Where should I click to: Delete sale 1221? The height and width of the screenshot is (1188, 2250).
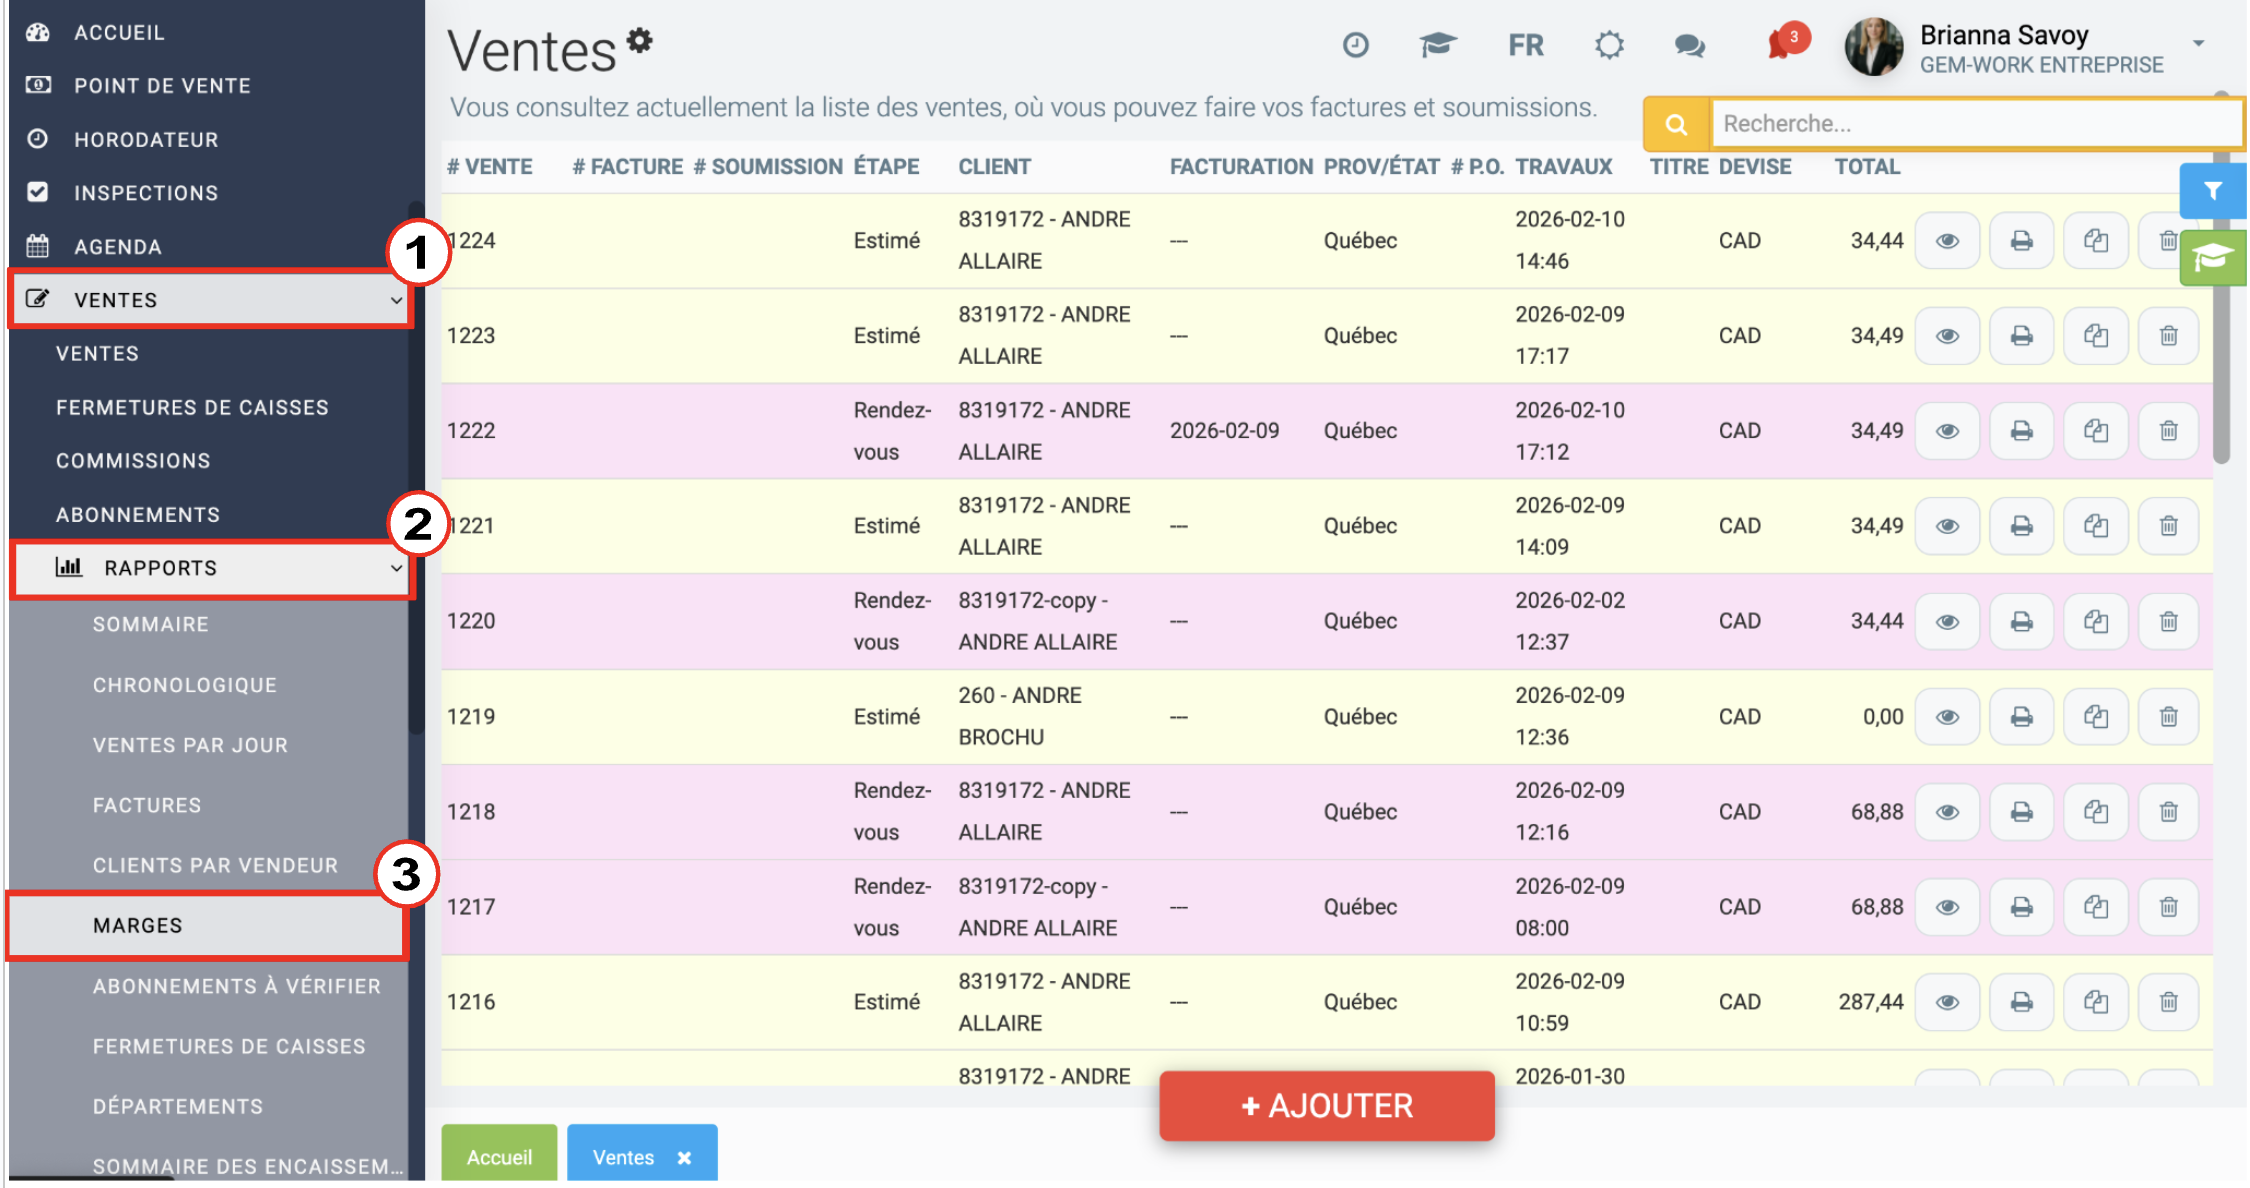(2168, 526)
